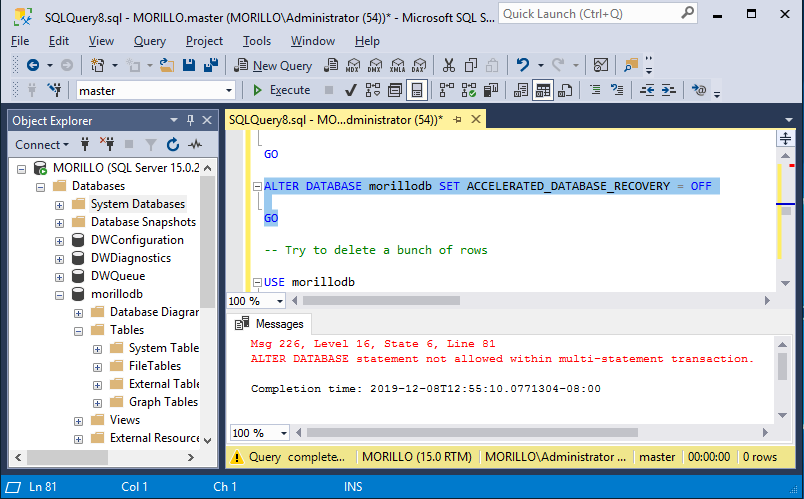
Task: Display the Estimated Execution Plan
Action: (x=373, y=91)
